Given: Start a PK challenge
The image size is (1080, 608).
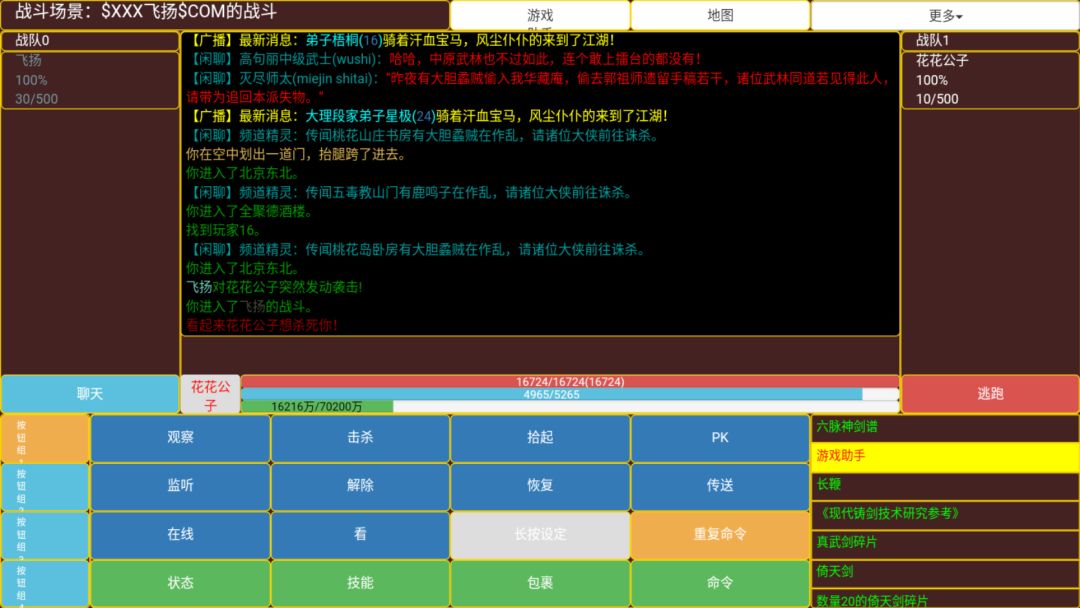Looking at the screenshot, I should (x=719, y=437).
